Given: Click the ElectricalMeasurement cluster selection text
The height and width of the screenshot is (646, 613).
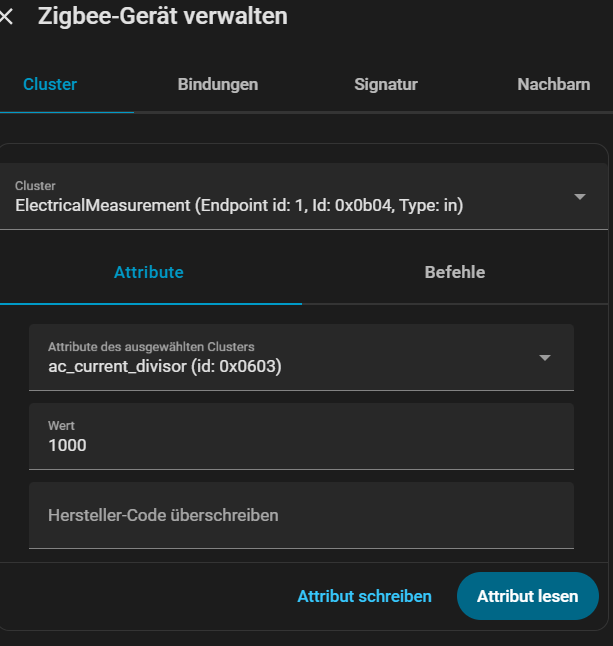Looking at the screenshot, I should pos(239,206).
